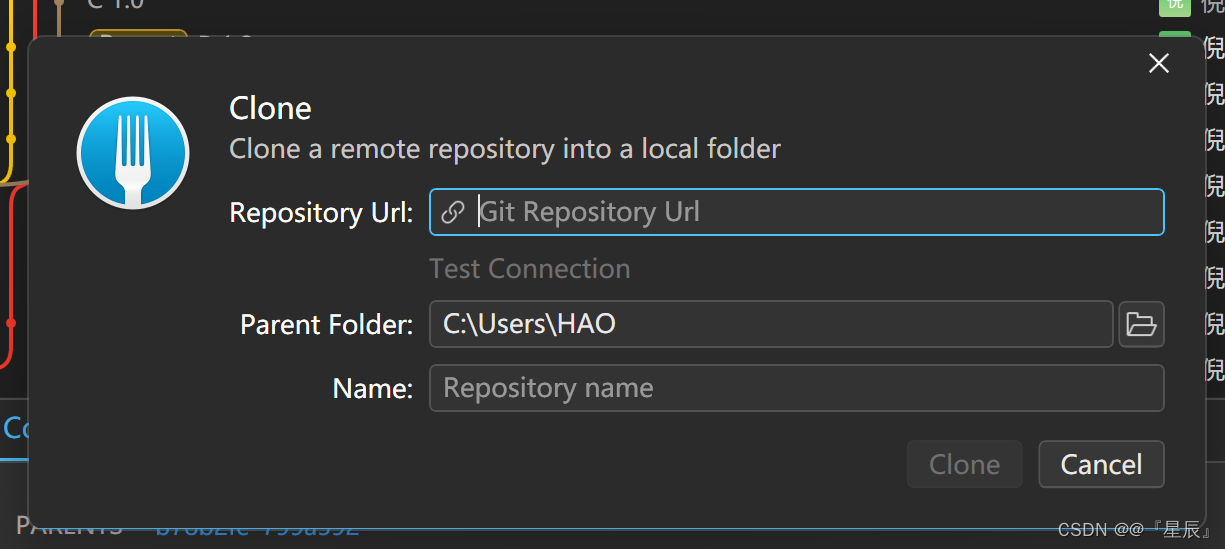Click the Repository name input field
1225x549 pixels.
[x=796, y=388]
